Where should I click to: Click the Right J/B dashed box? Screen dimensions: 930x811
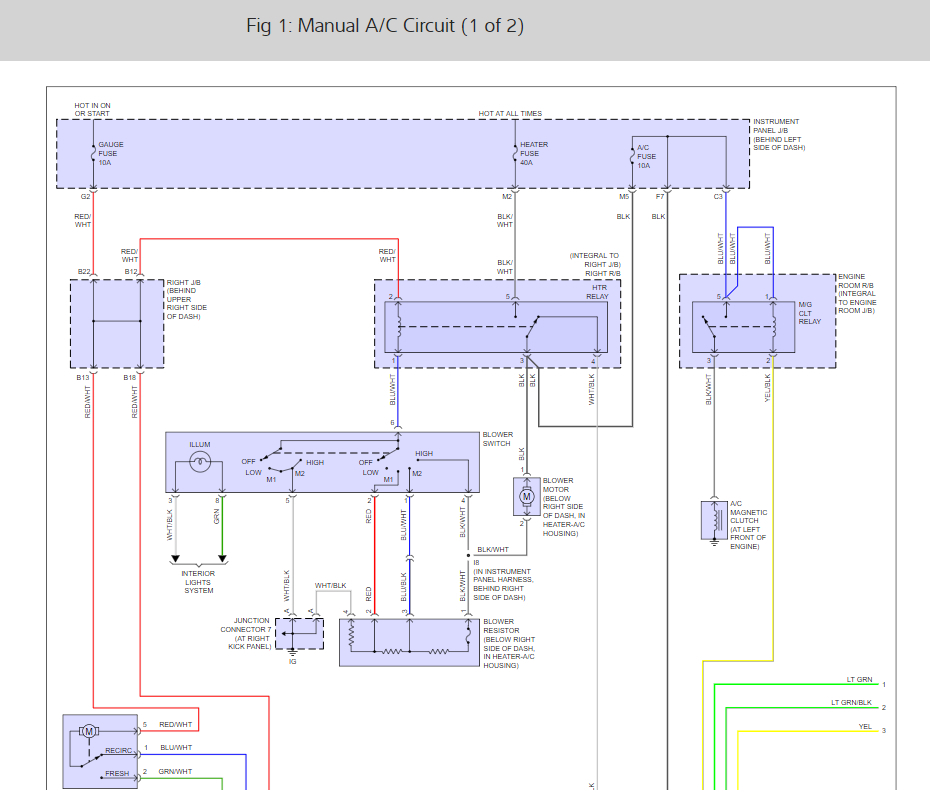(x=117, y=323)
